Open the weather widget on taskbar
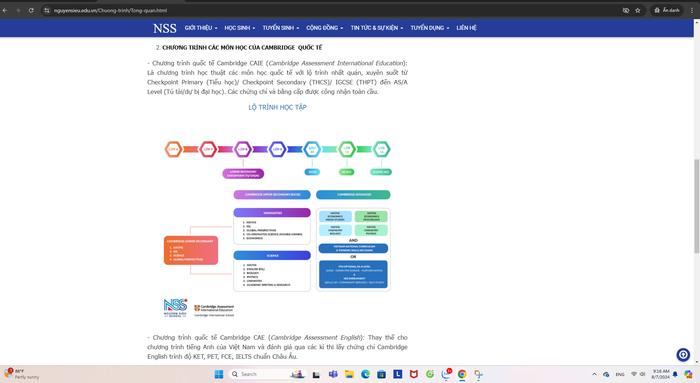The image size is (700, 383). [21, 374]
